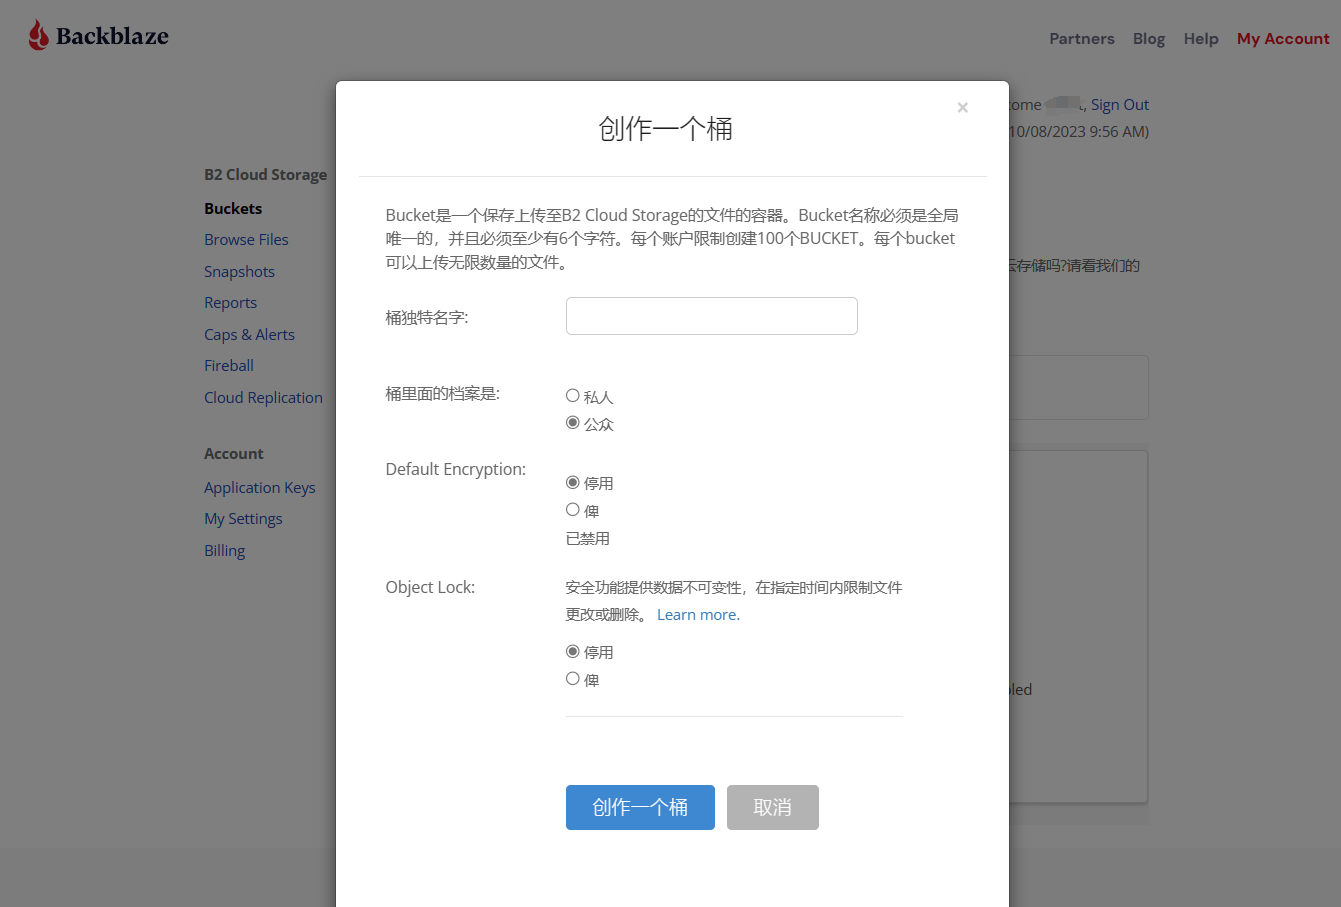
Task: Open the Learn more link
Action: pyautogui.click(x=698, y=615)
